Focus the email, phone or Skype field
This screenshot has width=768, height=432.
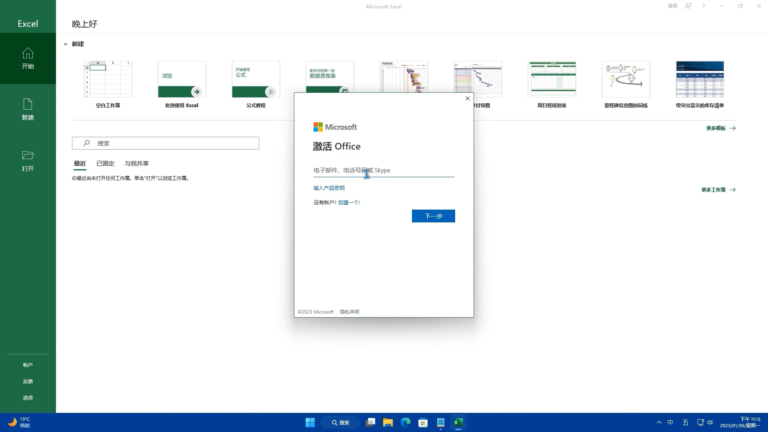pyautogui.click(x=384, y=170)
